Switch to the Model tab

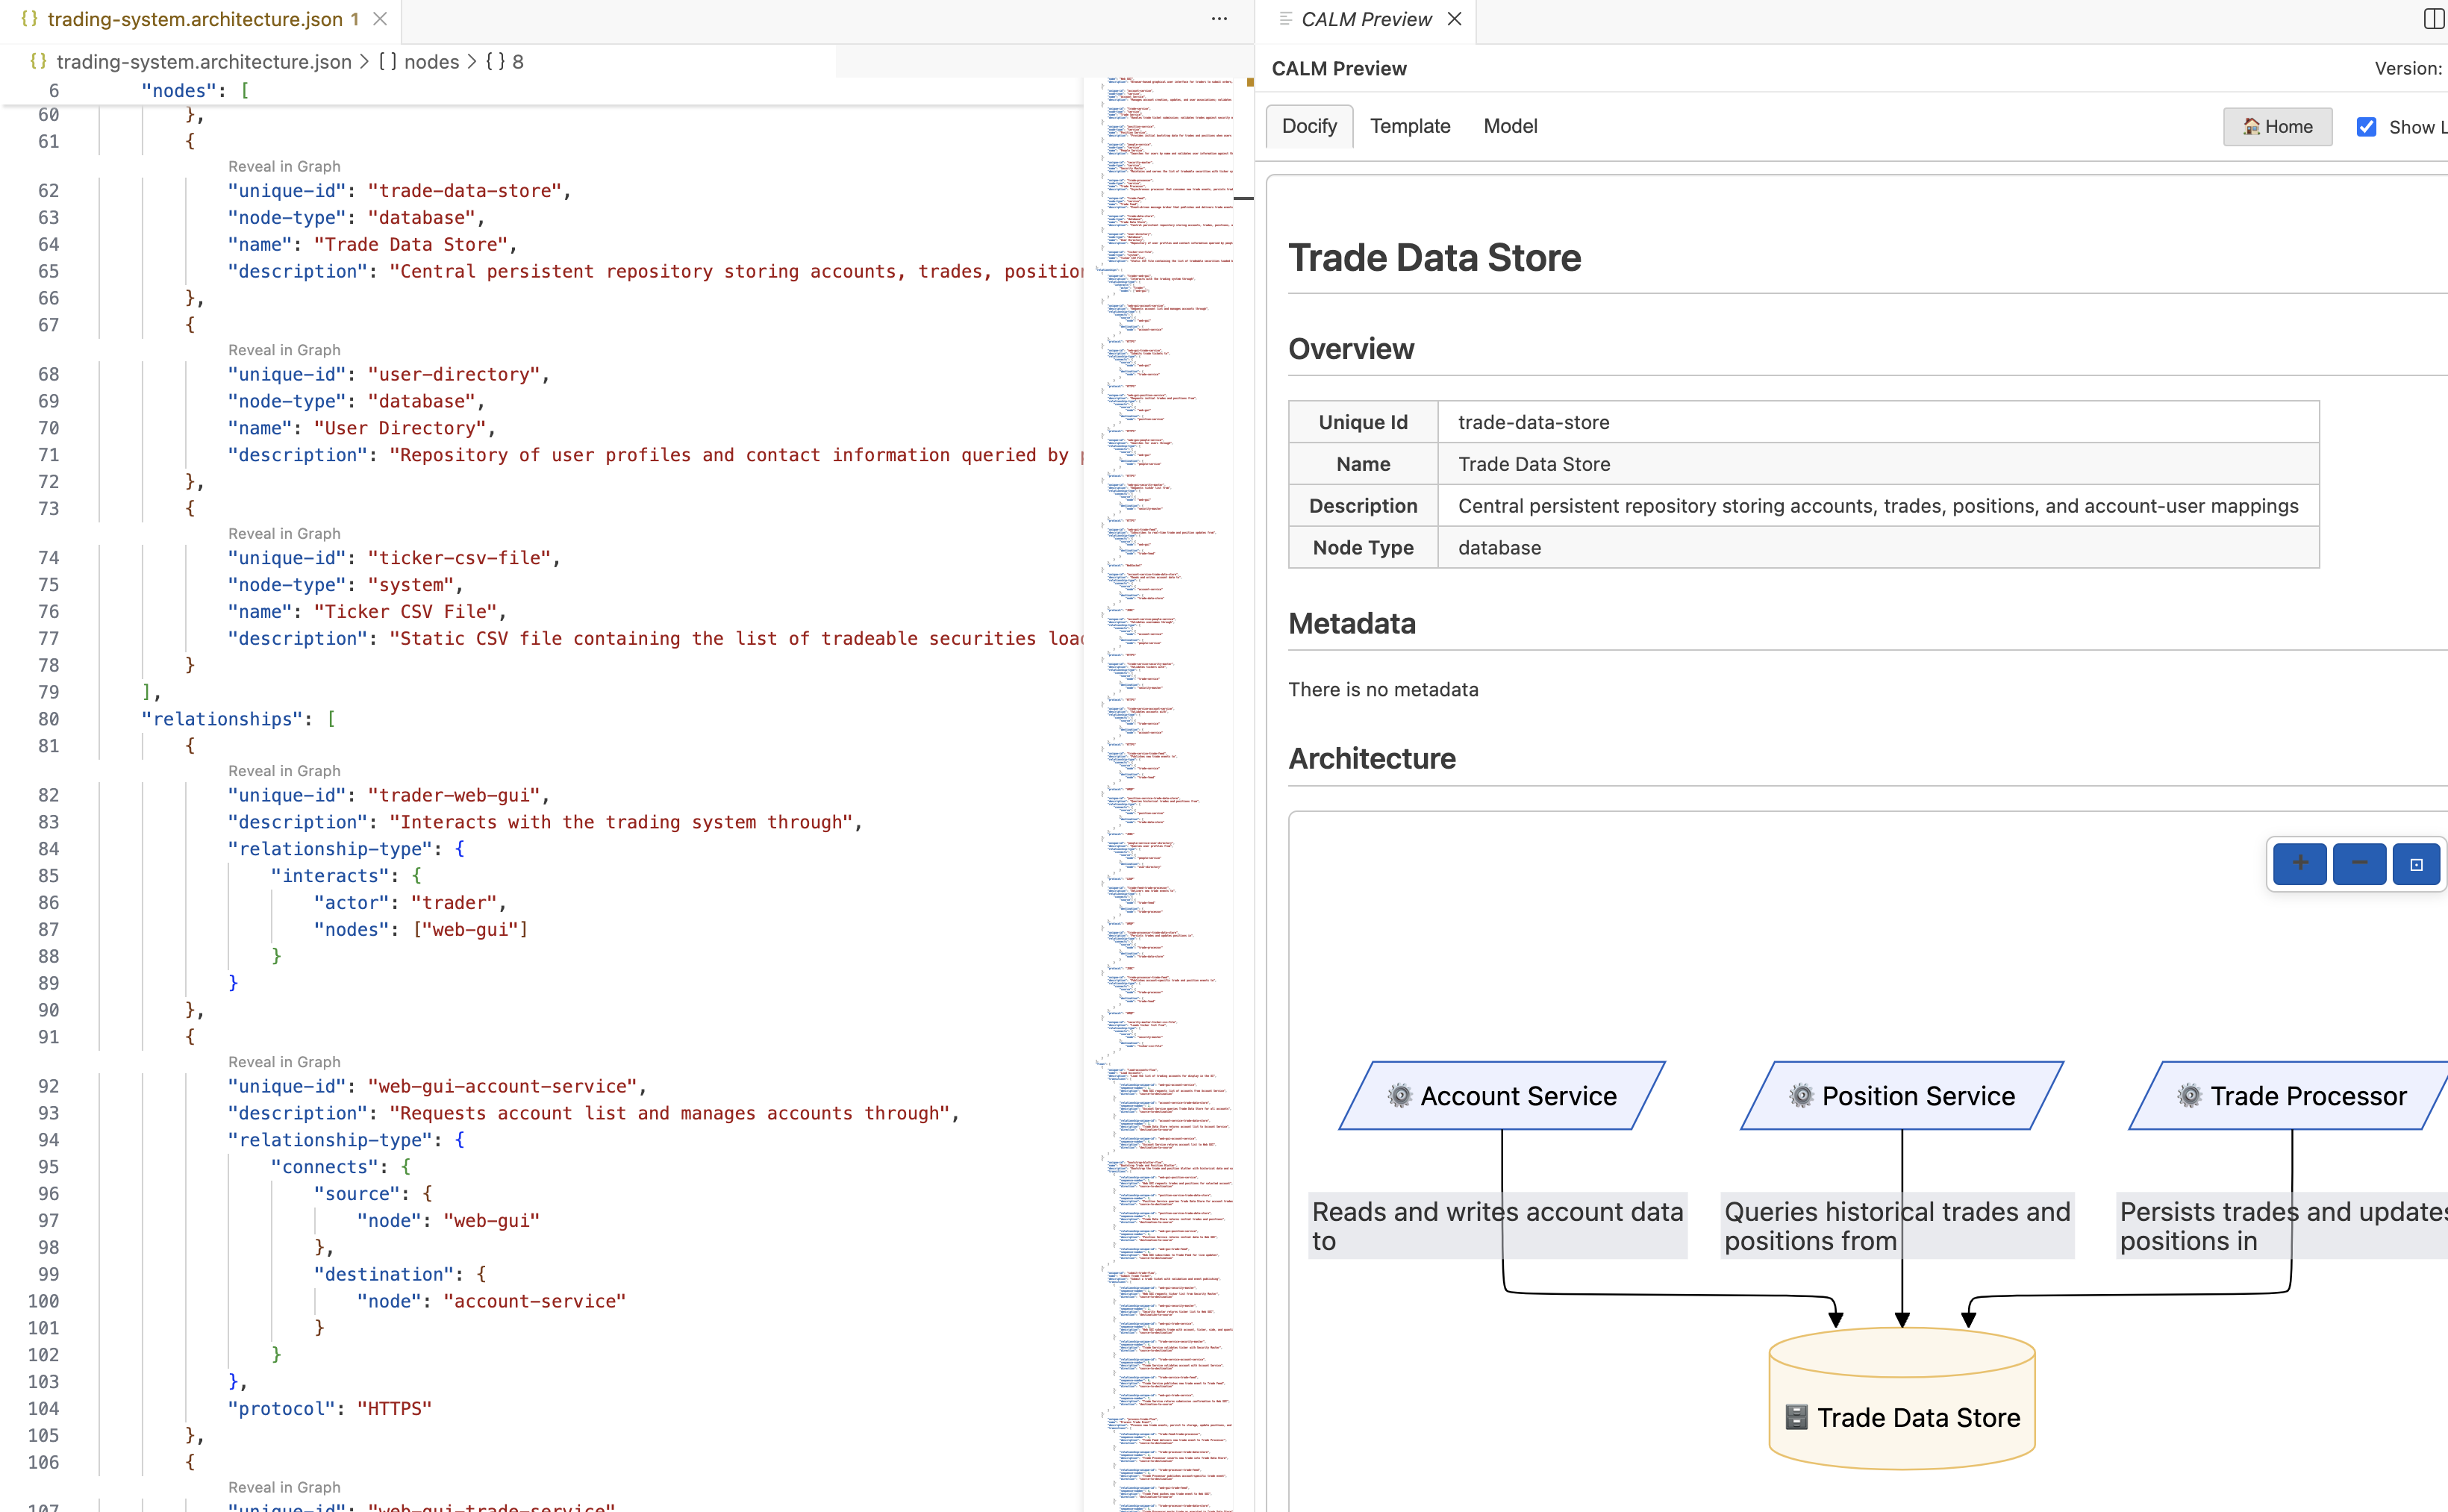point(1510,126)
